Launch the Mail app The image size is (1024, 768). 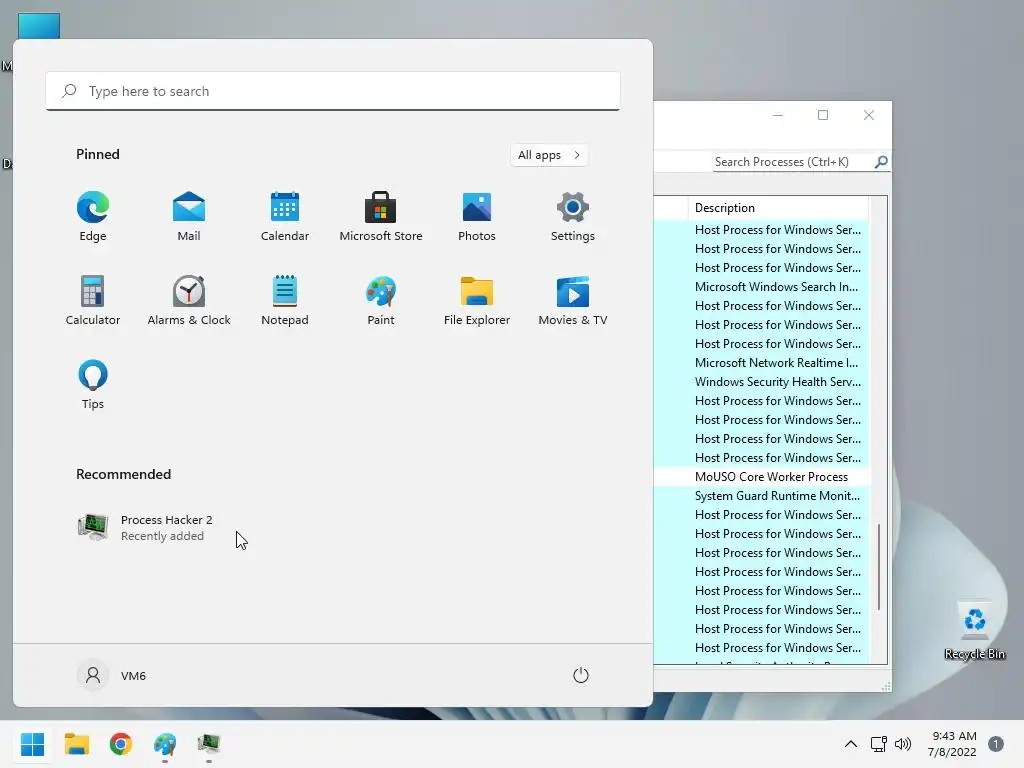[189, 217]
